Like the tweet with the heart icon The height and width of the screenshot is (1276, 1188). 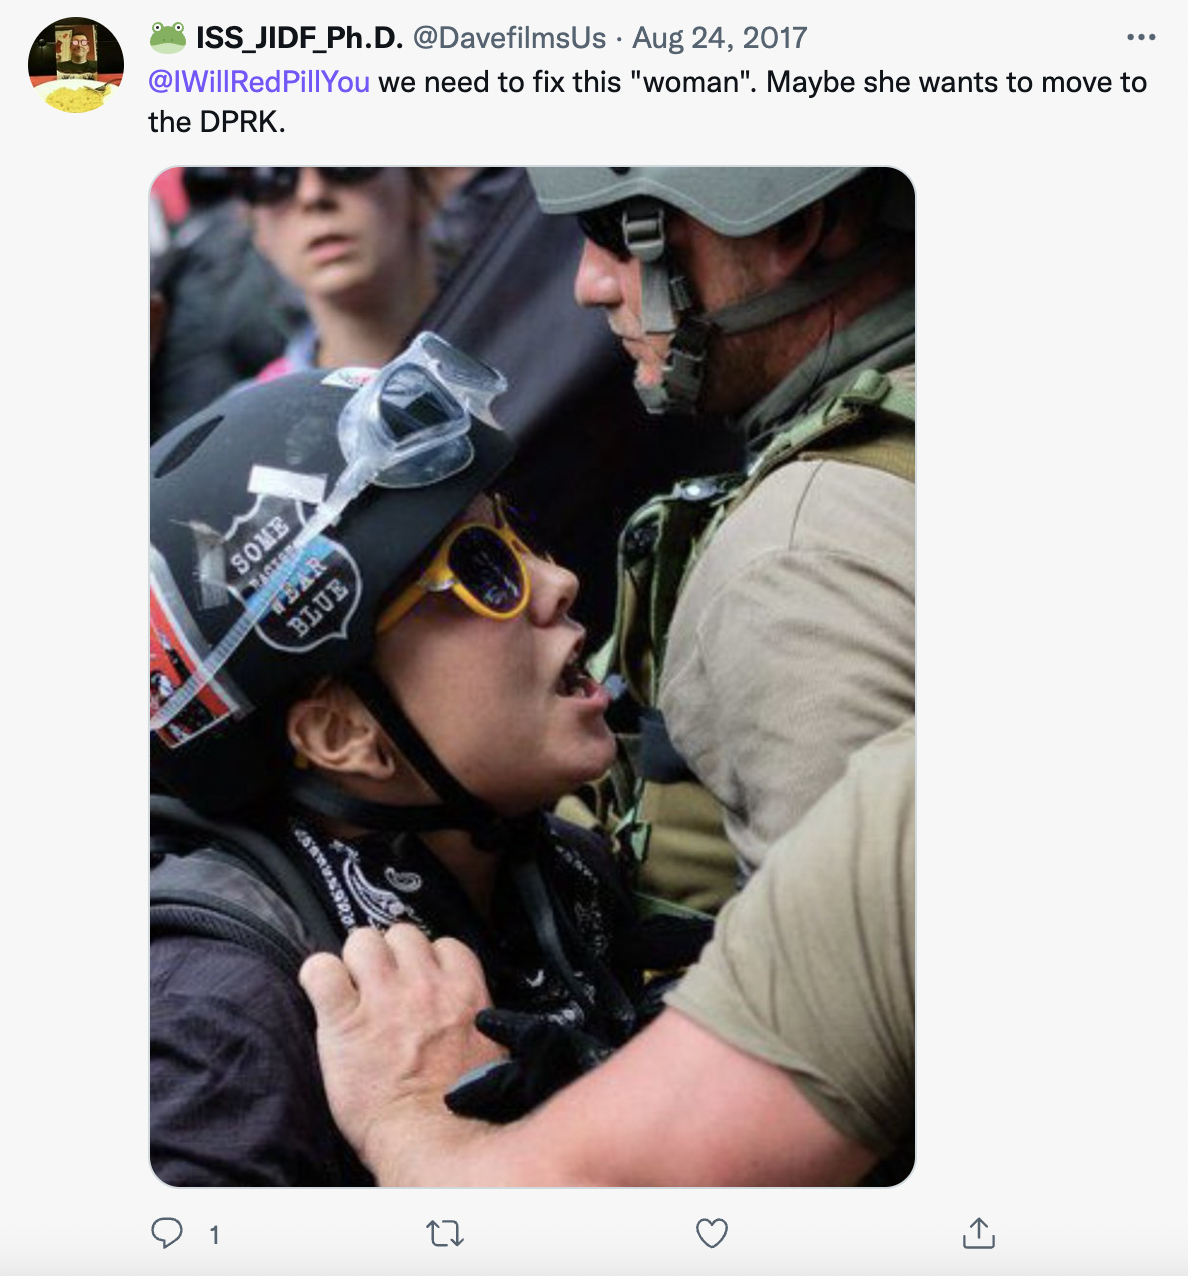pyautogui.click(x=712, y=1234)
